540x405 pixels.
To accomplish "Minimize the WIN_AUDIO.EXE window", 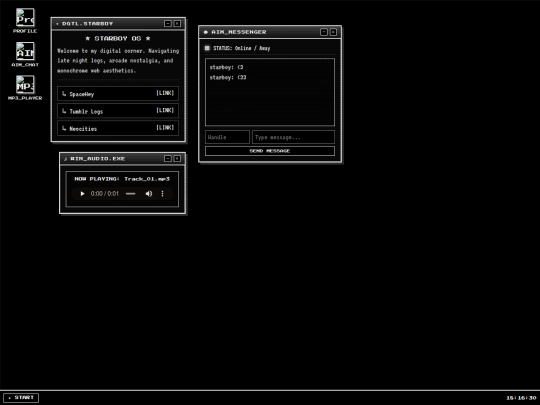I will tap(168, 158).
